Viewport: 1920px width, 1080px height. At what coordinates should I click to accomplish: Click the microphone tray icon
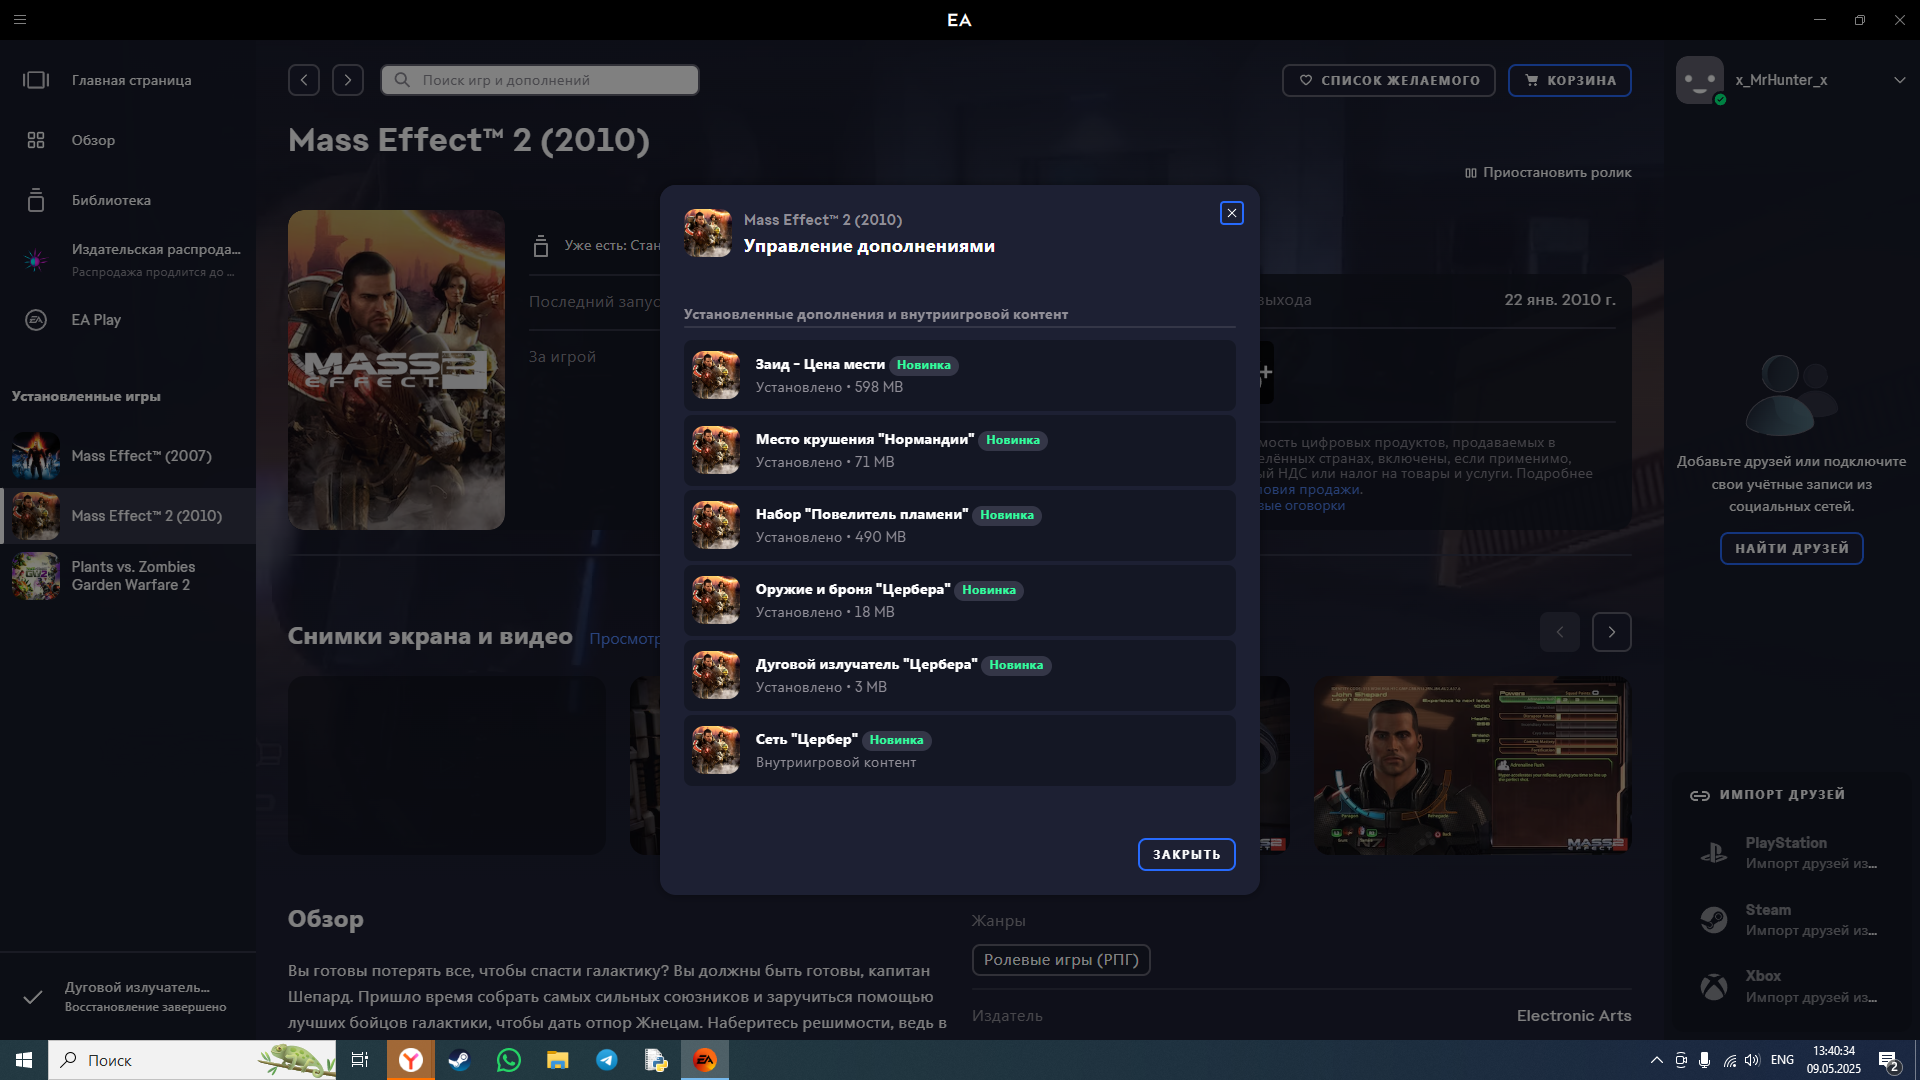[x=1704, y=1060]
